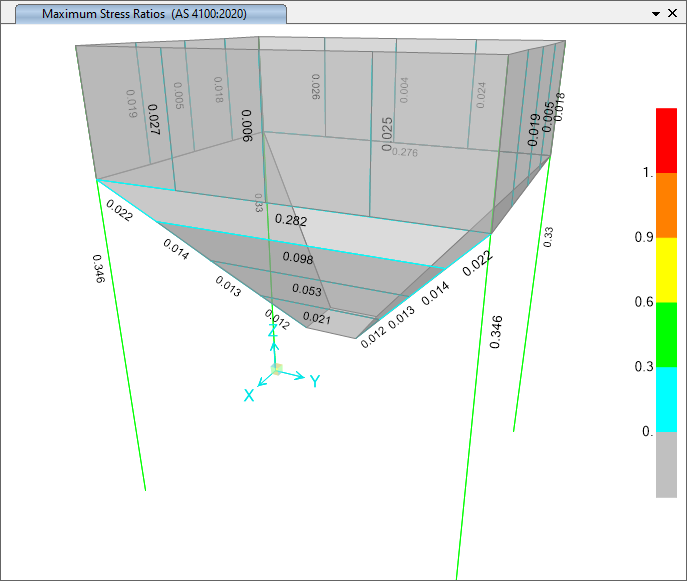Click the gray legend color swatch
This screenshot has width=687, height=581.
pyautogui.click(x=666, y=464)
